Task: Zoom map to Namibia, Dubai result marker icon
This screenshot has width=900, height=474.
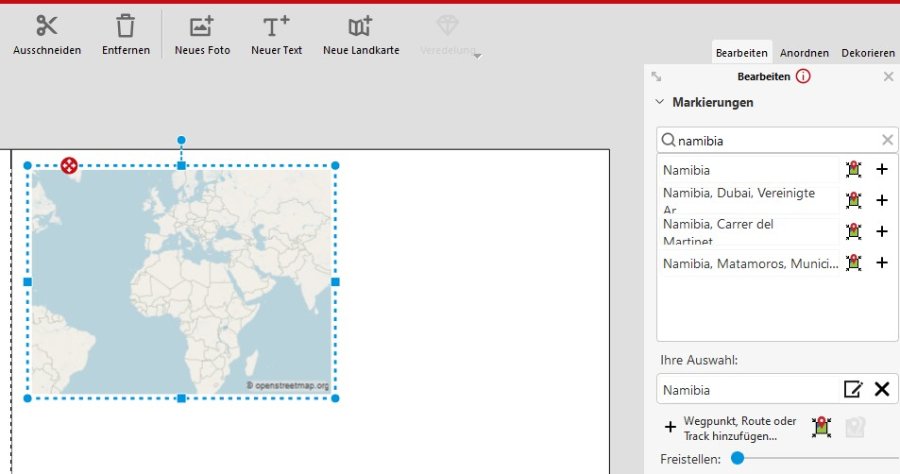Action: pyautogui.click(x=853, y=200)
